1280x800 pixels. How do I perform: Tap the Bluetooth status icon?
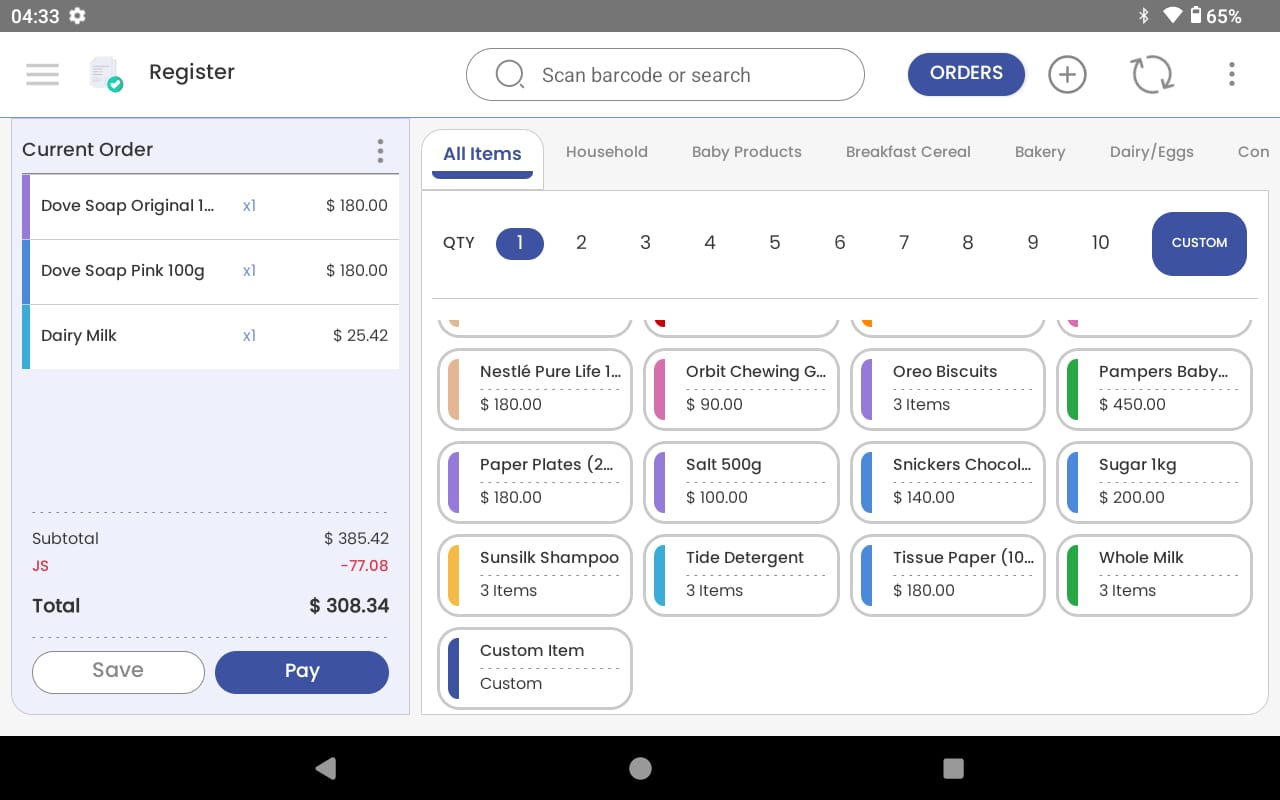click(x=1144, y=16)
